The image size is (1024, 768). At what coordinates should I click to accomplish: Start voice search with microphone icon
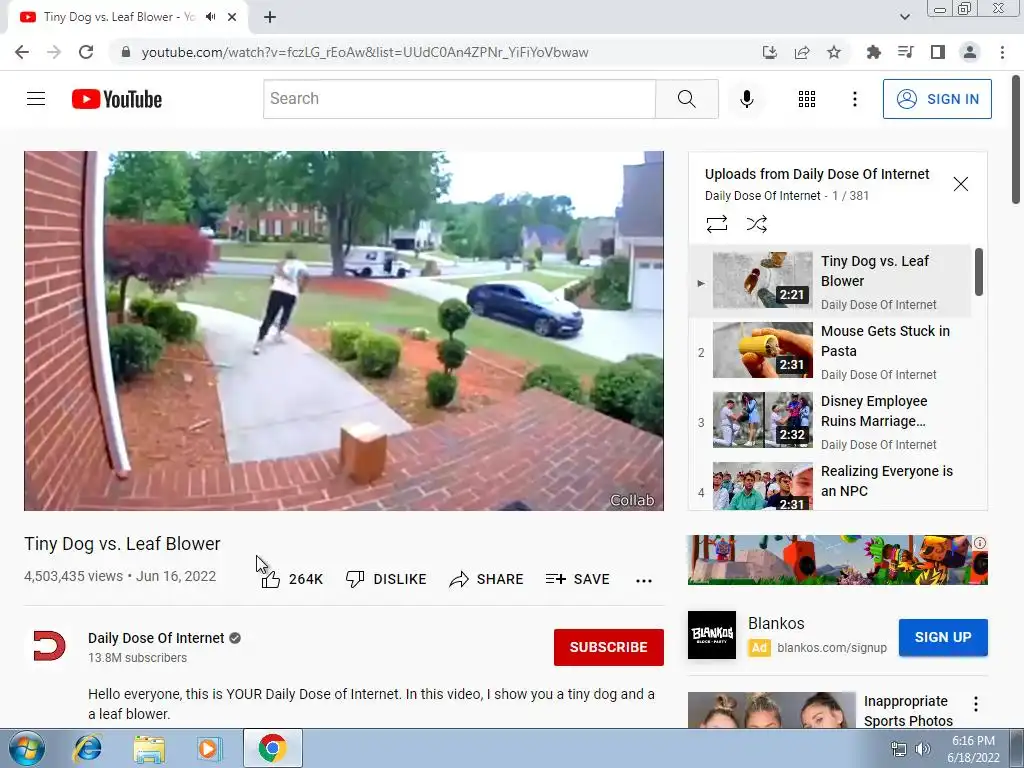[x=746, y=99]
